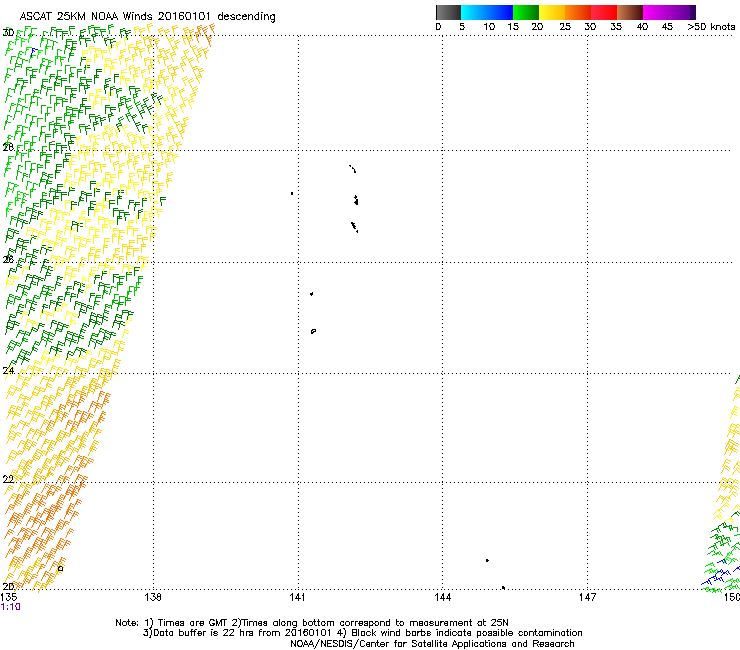Click the brown 35-40 knots color band

pyautogui.click(x=630, y=12)
